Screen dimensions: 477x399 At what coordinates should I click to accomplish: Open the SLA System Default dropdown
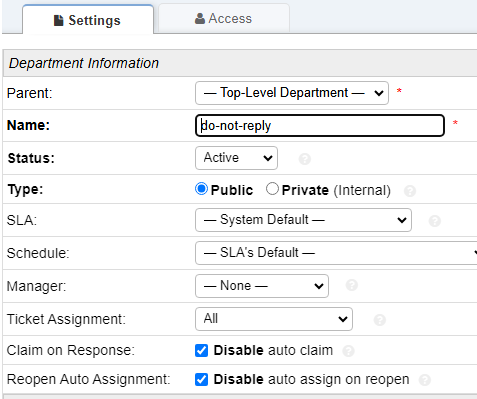click(x=303, y=220)
